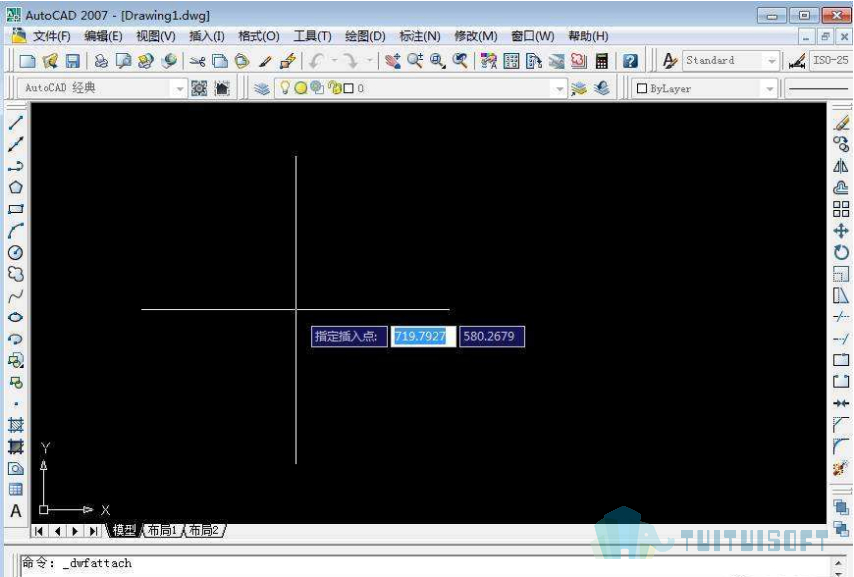The image size is (854, 577).
Task: Select the Ellipse tool
Action: [16, 317]
